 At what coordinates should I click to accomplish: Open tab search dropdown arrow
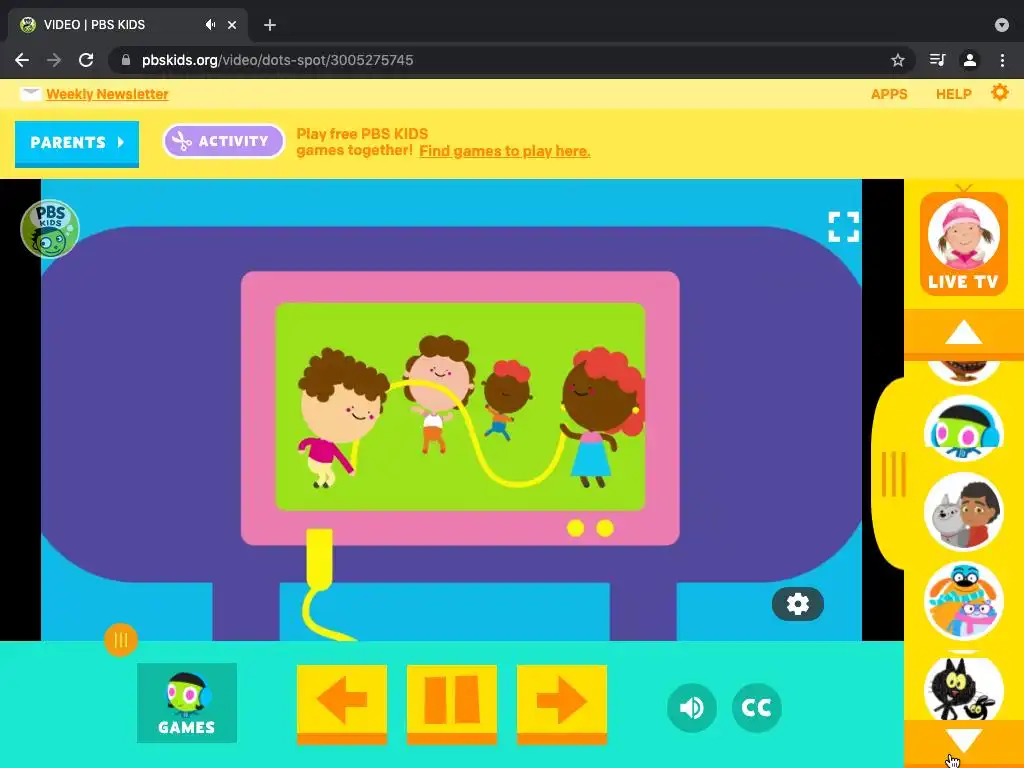coord(1002,25)
